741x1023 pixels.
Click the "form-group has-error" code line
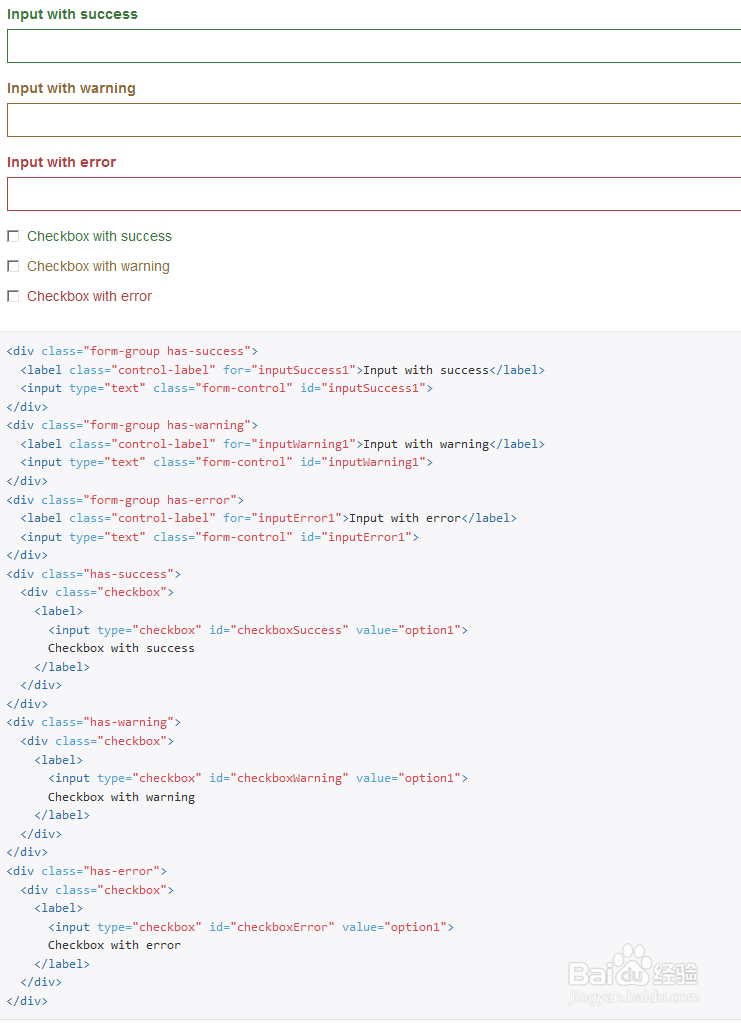125,499
